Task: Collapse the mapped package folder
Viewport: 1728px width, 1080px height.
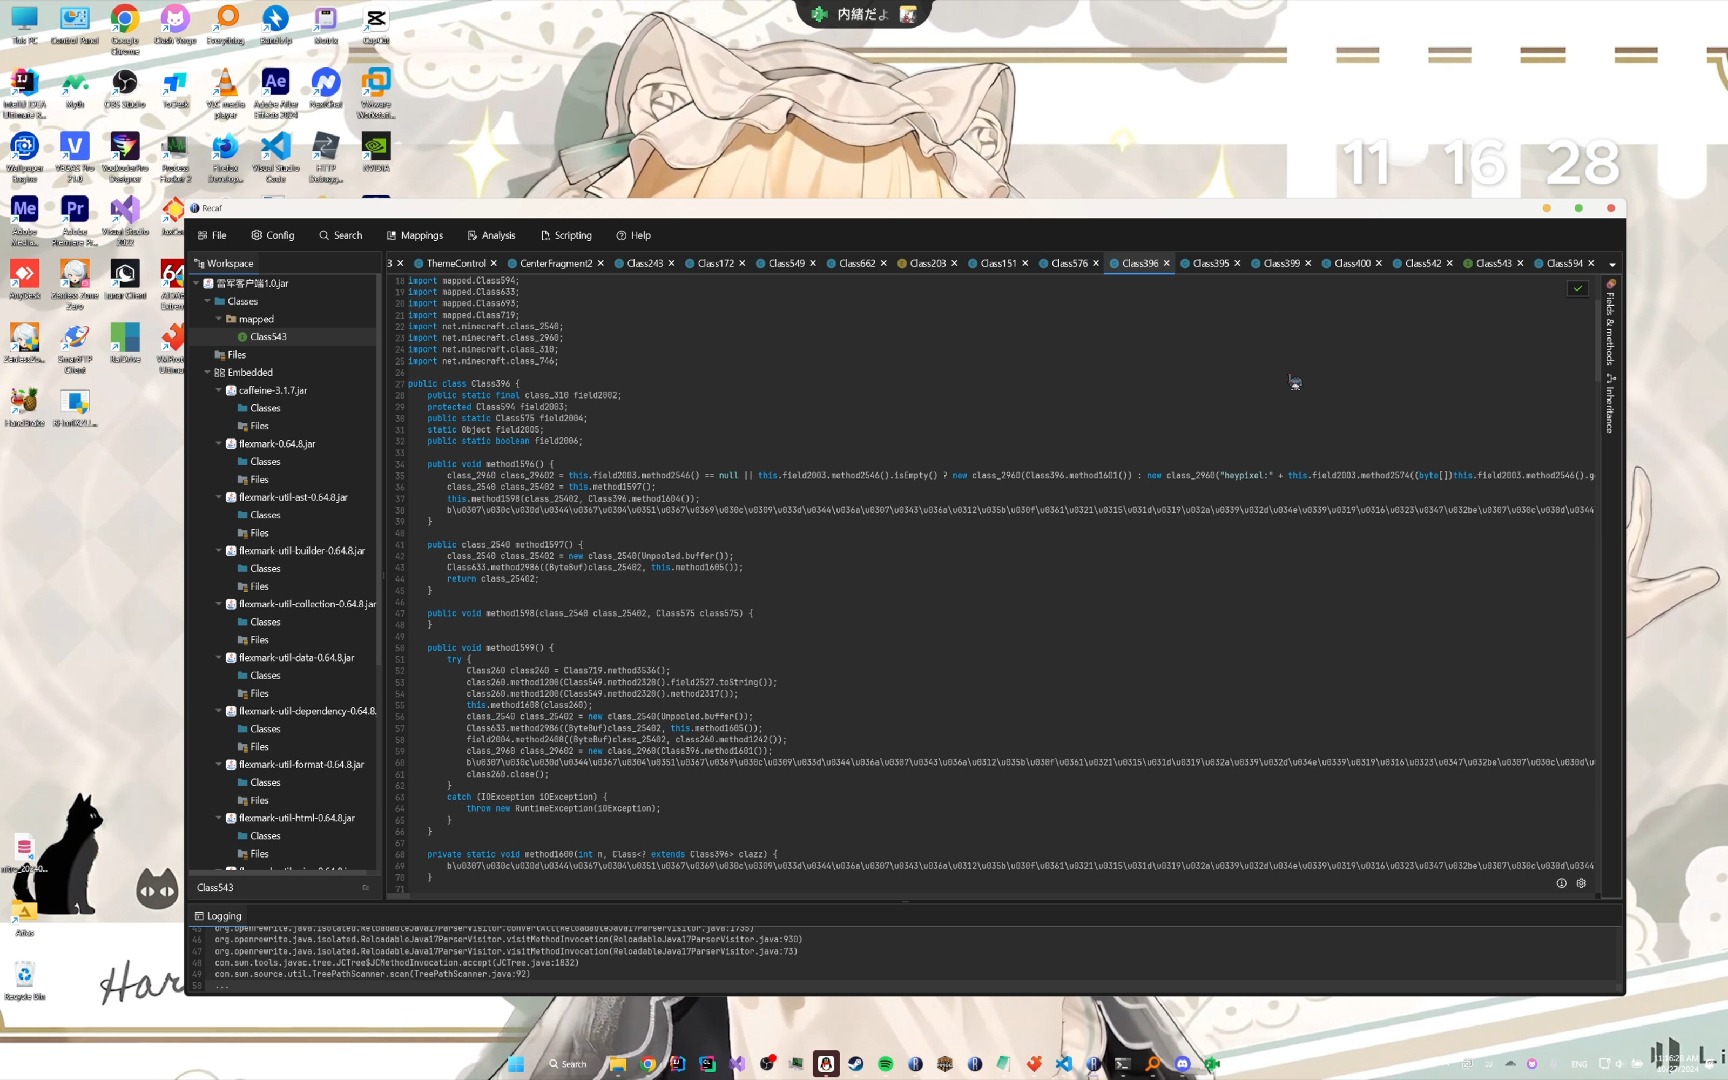Action: tap(219, 319)
